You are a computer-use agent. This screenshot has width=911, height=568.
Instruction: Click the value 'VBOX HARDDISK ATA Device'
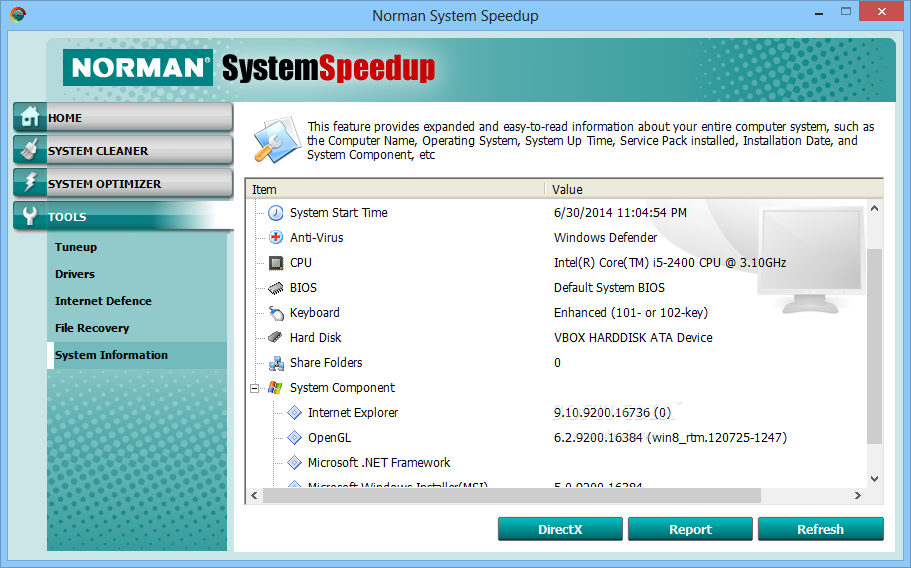point(633,337)
